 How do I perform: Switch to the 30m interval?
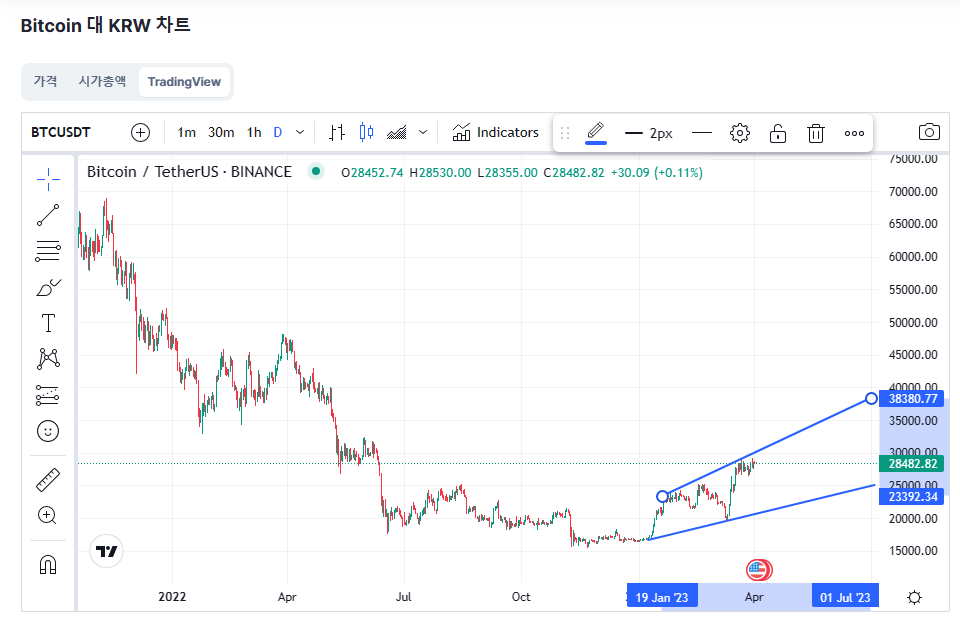tap(221, 132)
